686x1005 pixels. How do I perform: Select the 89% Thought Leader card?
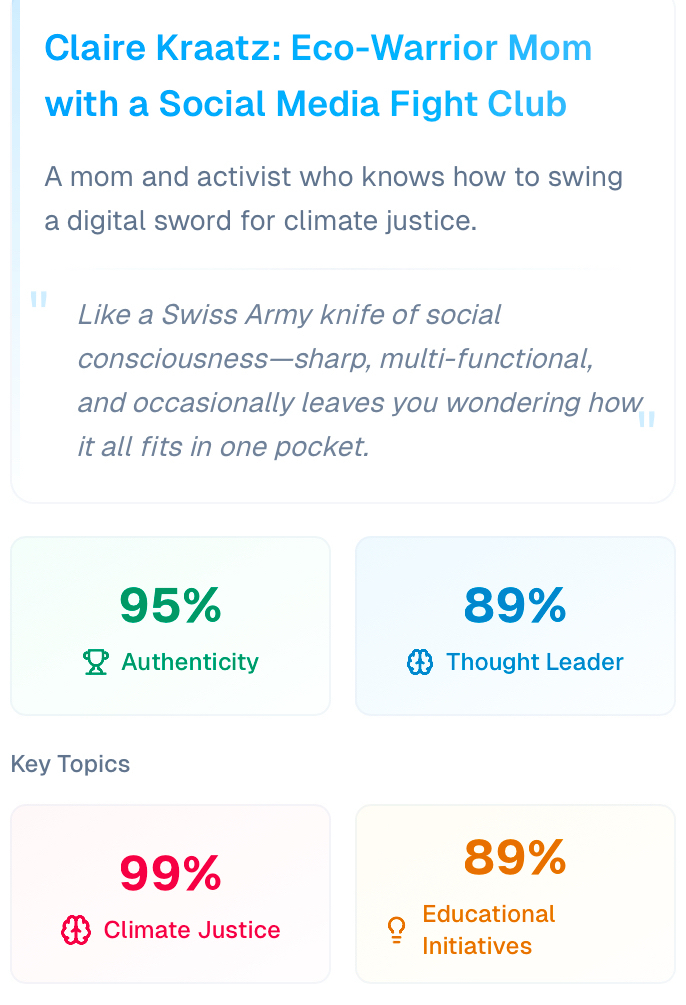tap(515, 626)
